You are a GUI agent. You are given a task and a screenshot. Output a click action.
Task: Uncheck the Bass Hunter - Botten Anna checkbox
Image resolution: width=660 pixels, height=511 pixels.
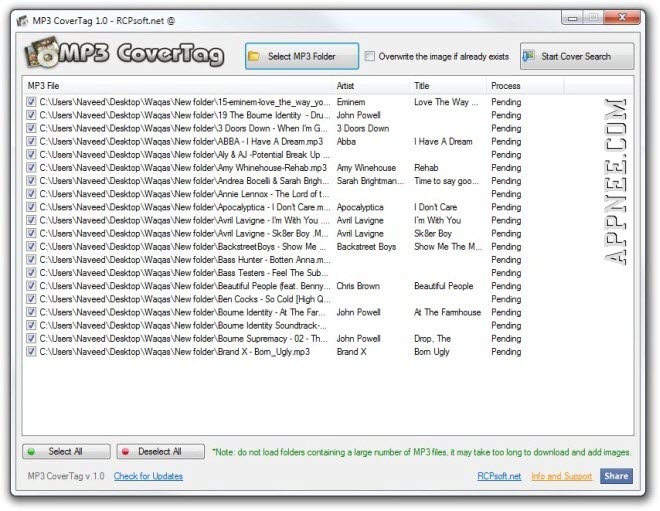pos(31,259)
